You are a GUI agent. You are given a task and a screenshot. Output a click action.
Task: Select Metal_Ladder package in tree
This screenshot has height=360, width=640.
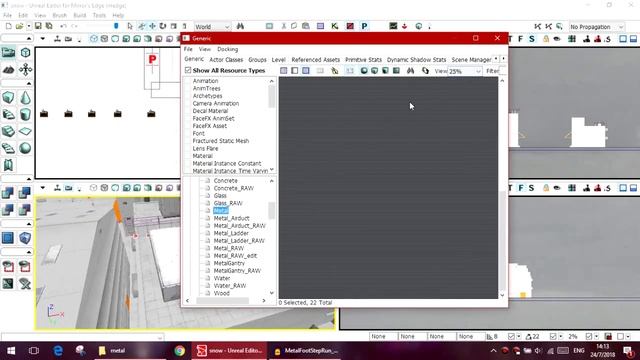tap(231, 233)
